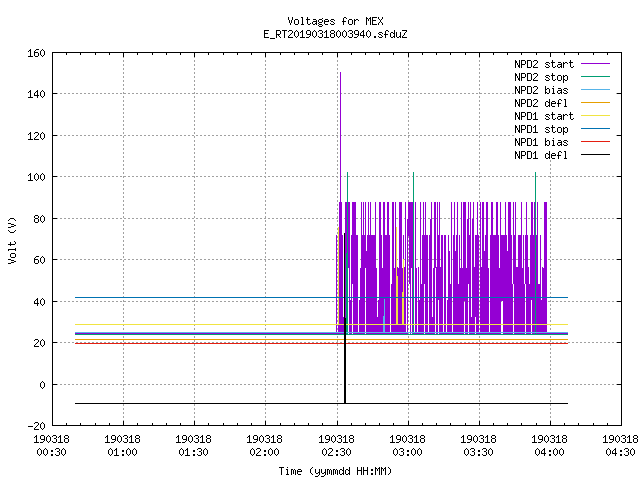This screenshot has width=640, height=480.
Task: Click the y-axis tick label 100
Action: [36, 177]
